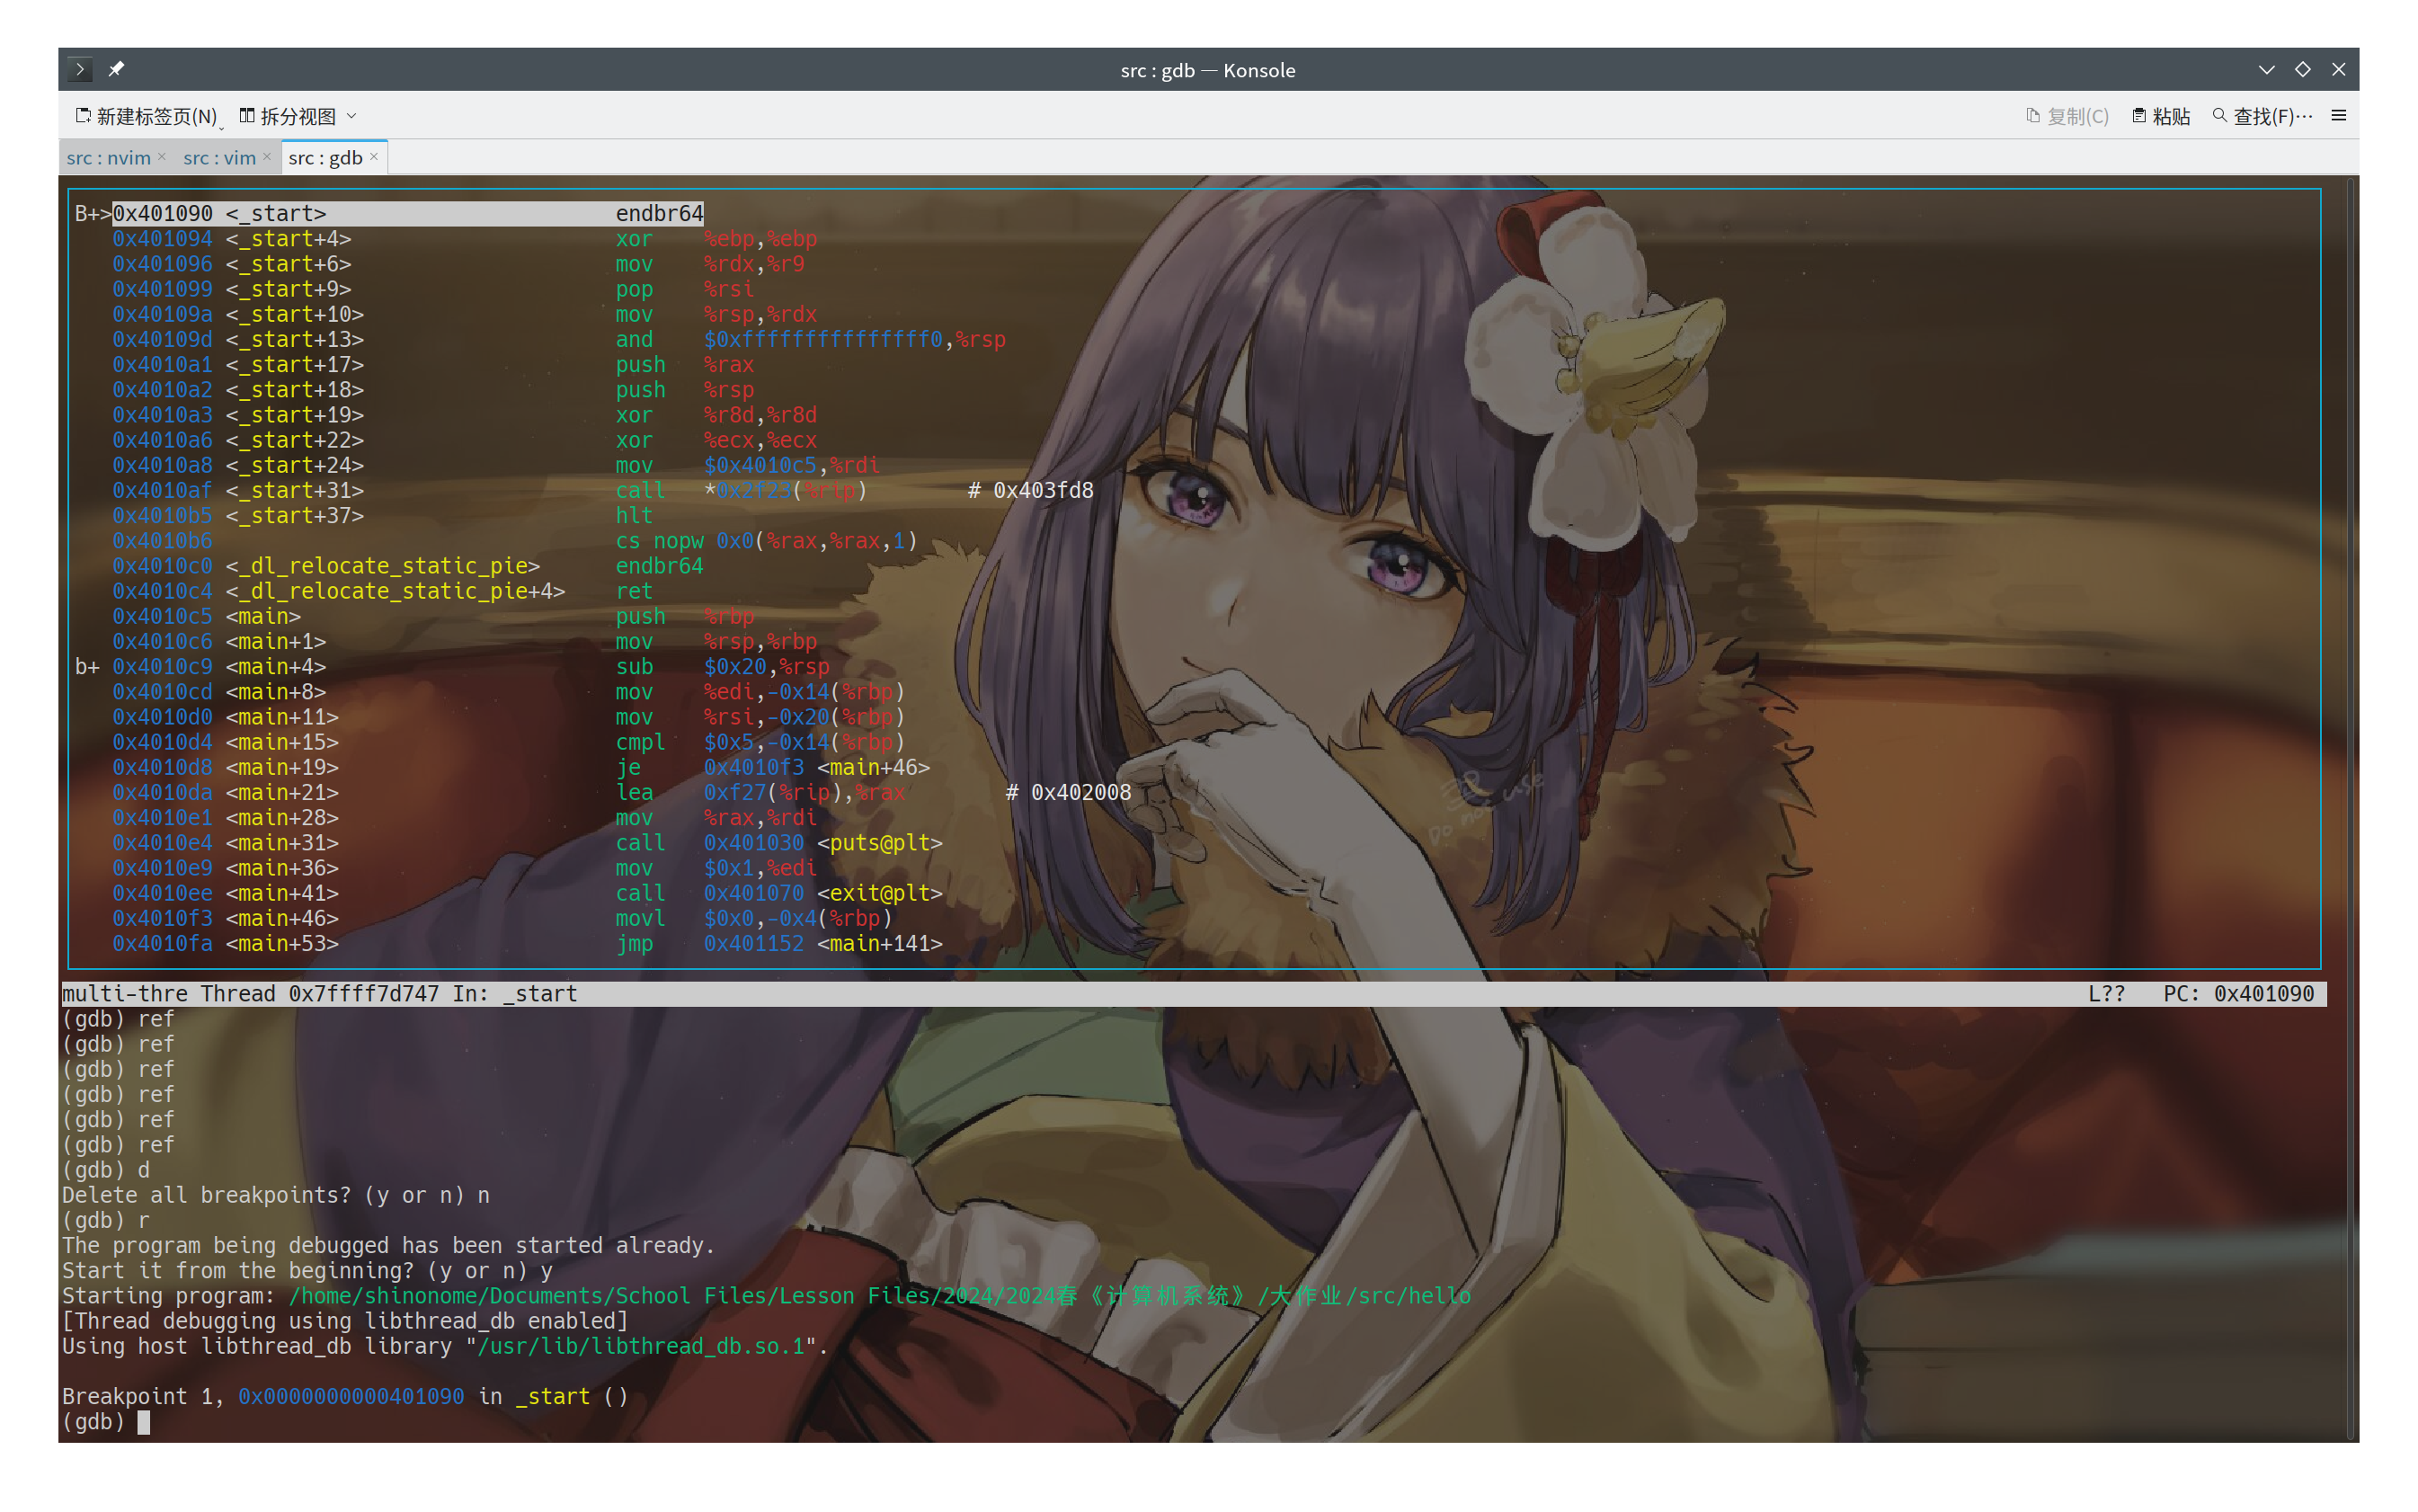
Task: Switch to the src : vim tab
Action: point(219,158)
